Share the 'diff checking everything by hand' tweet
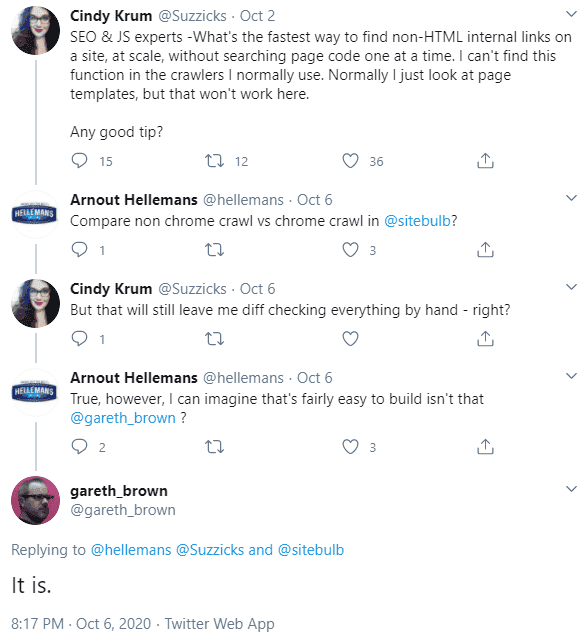The height and width of the screenshot is (637, 588). coord(485,338)
